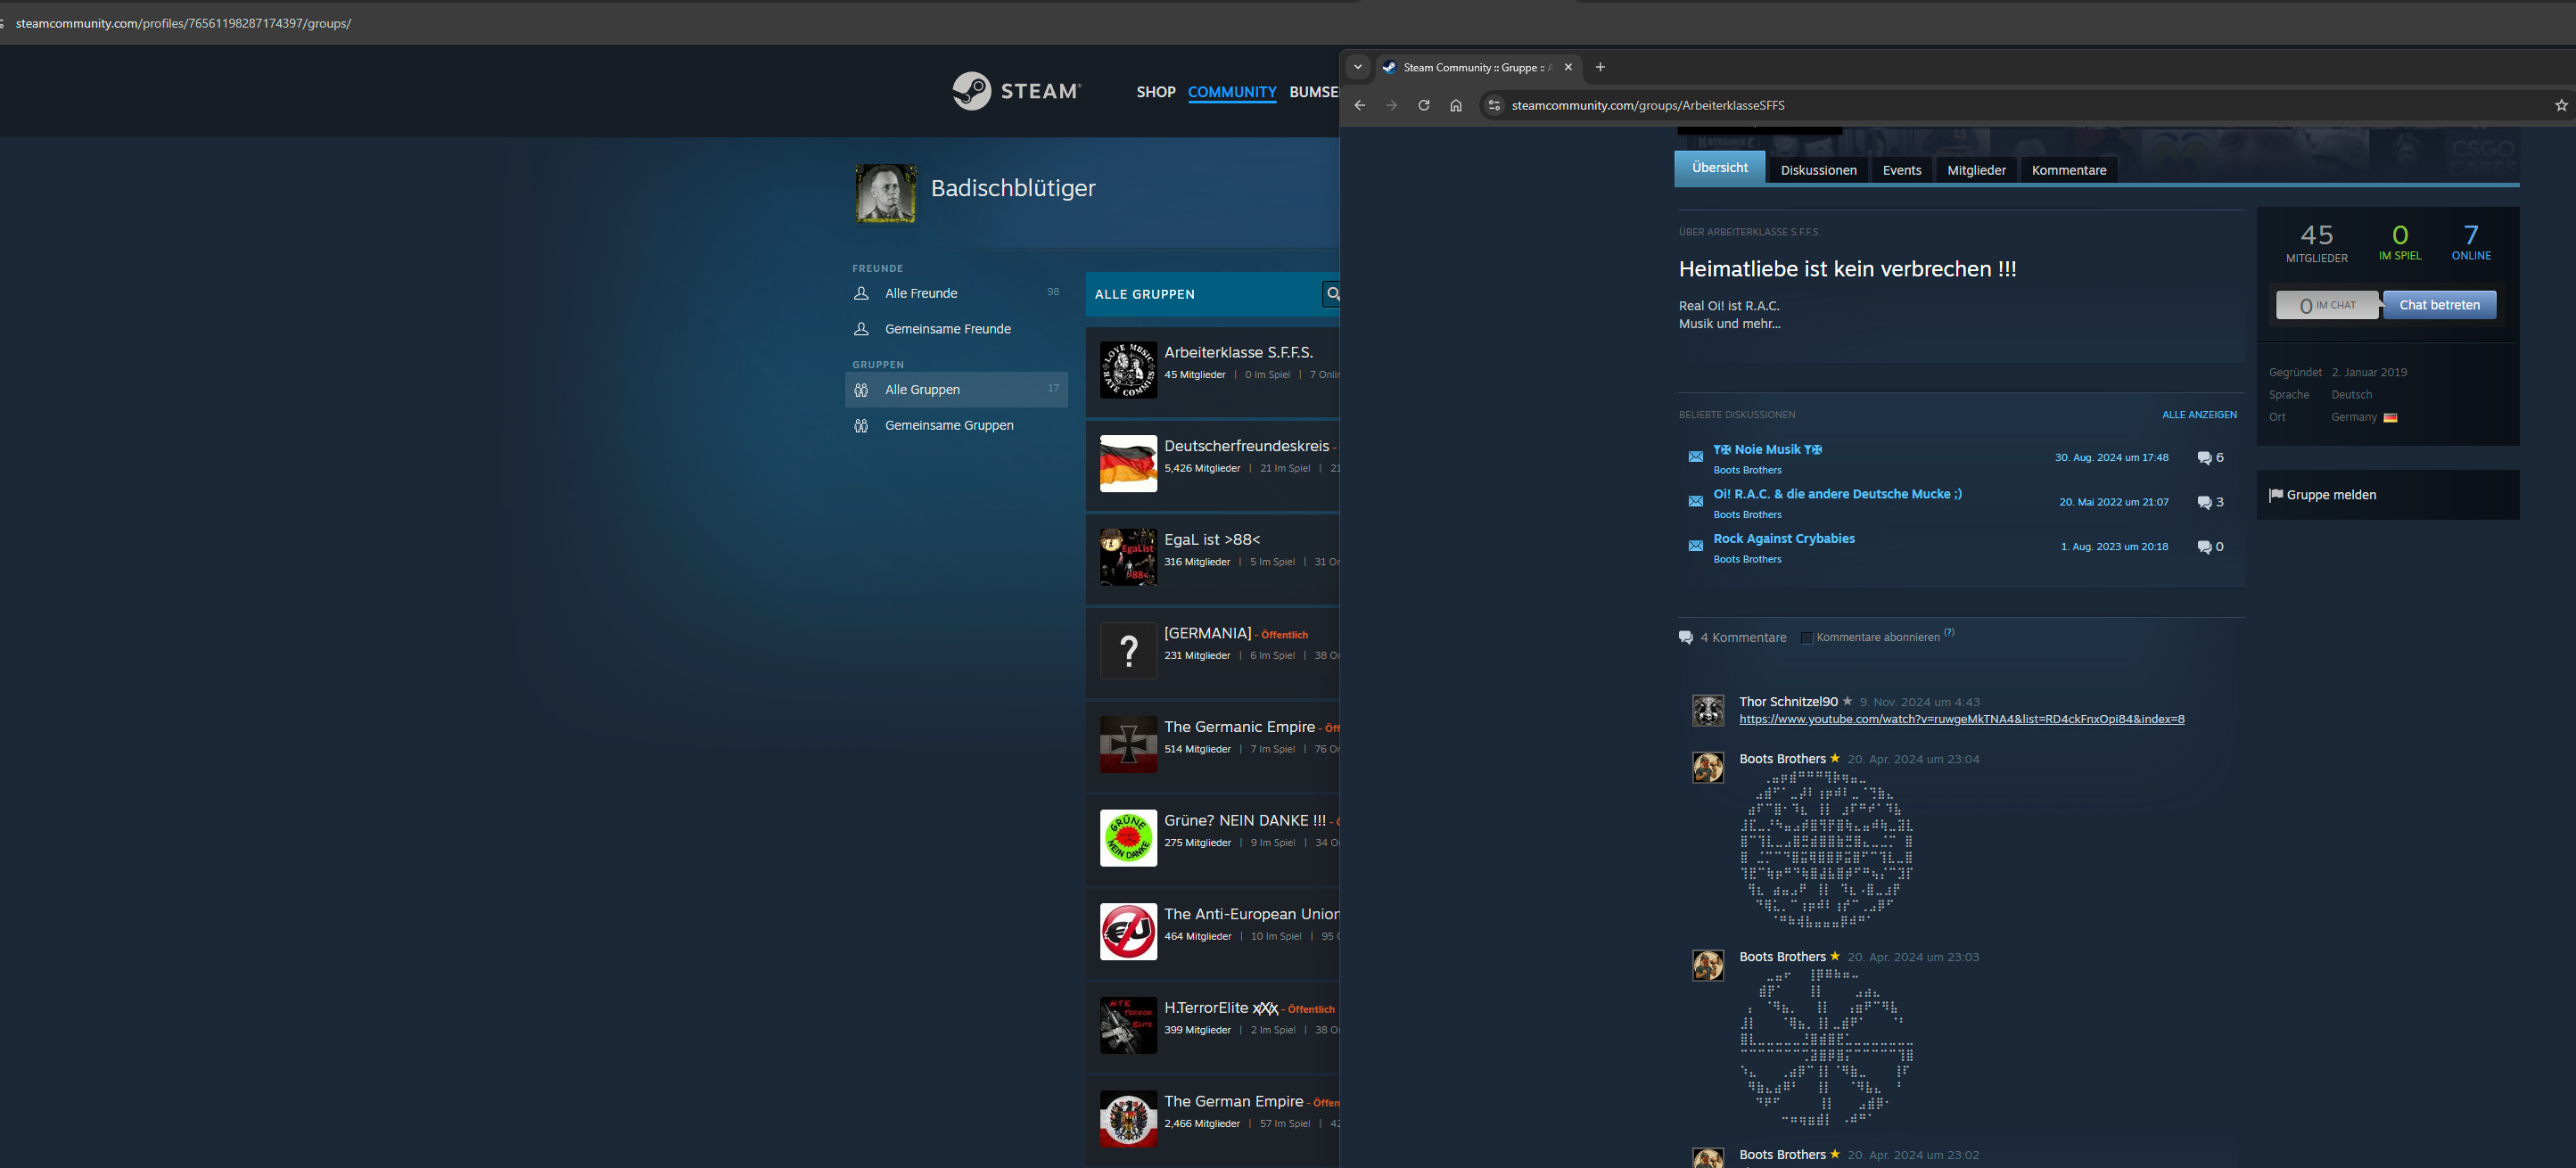This screenshot has width=2576, height=1168.
Task: Select Gemeinsame Gruppen in the sidebar
Action: coord(948,425)
